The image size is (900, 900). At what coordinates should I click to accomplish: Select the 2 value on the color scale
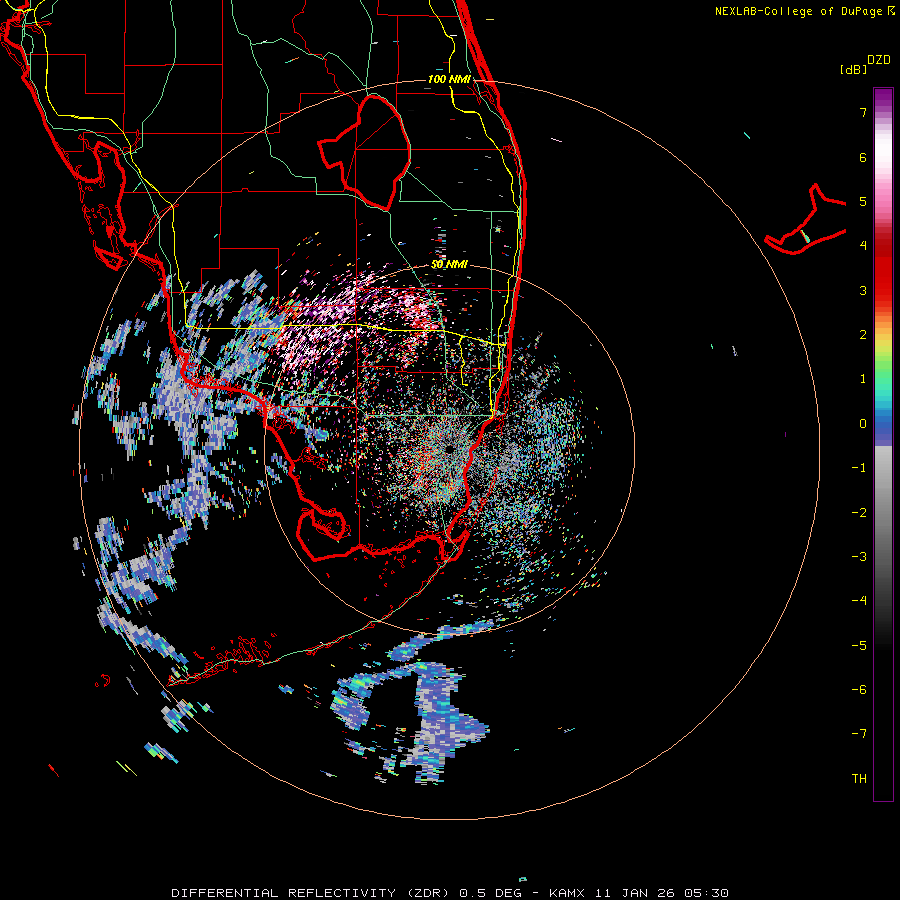click(863, 335)
